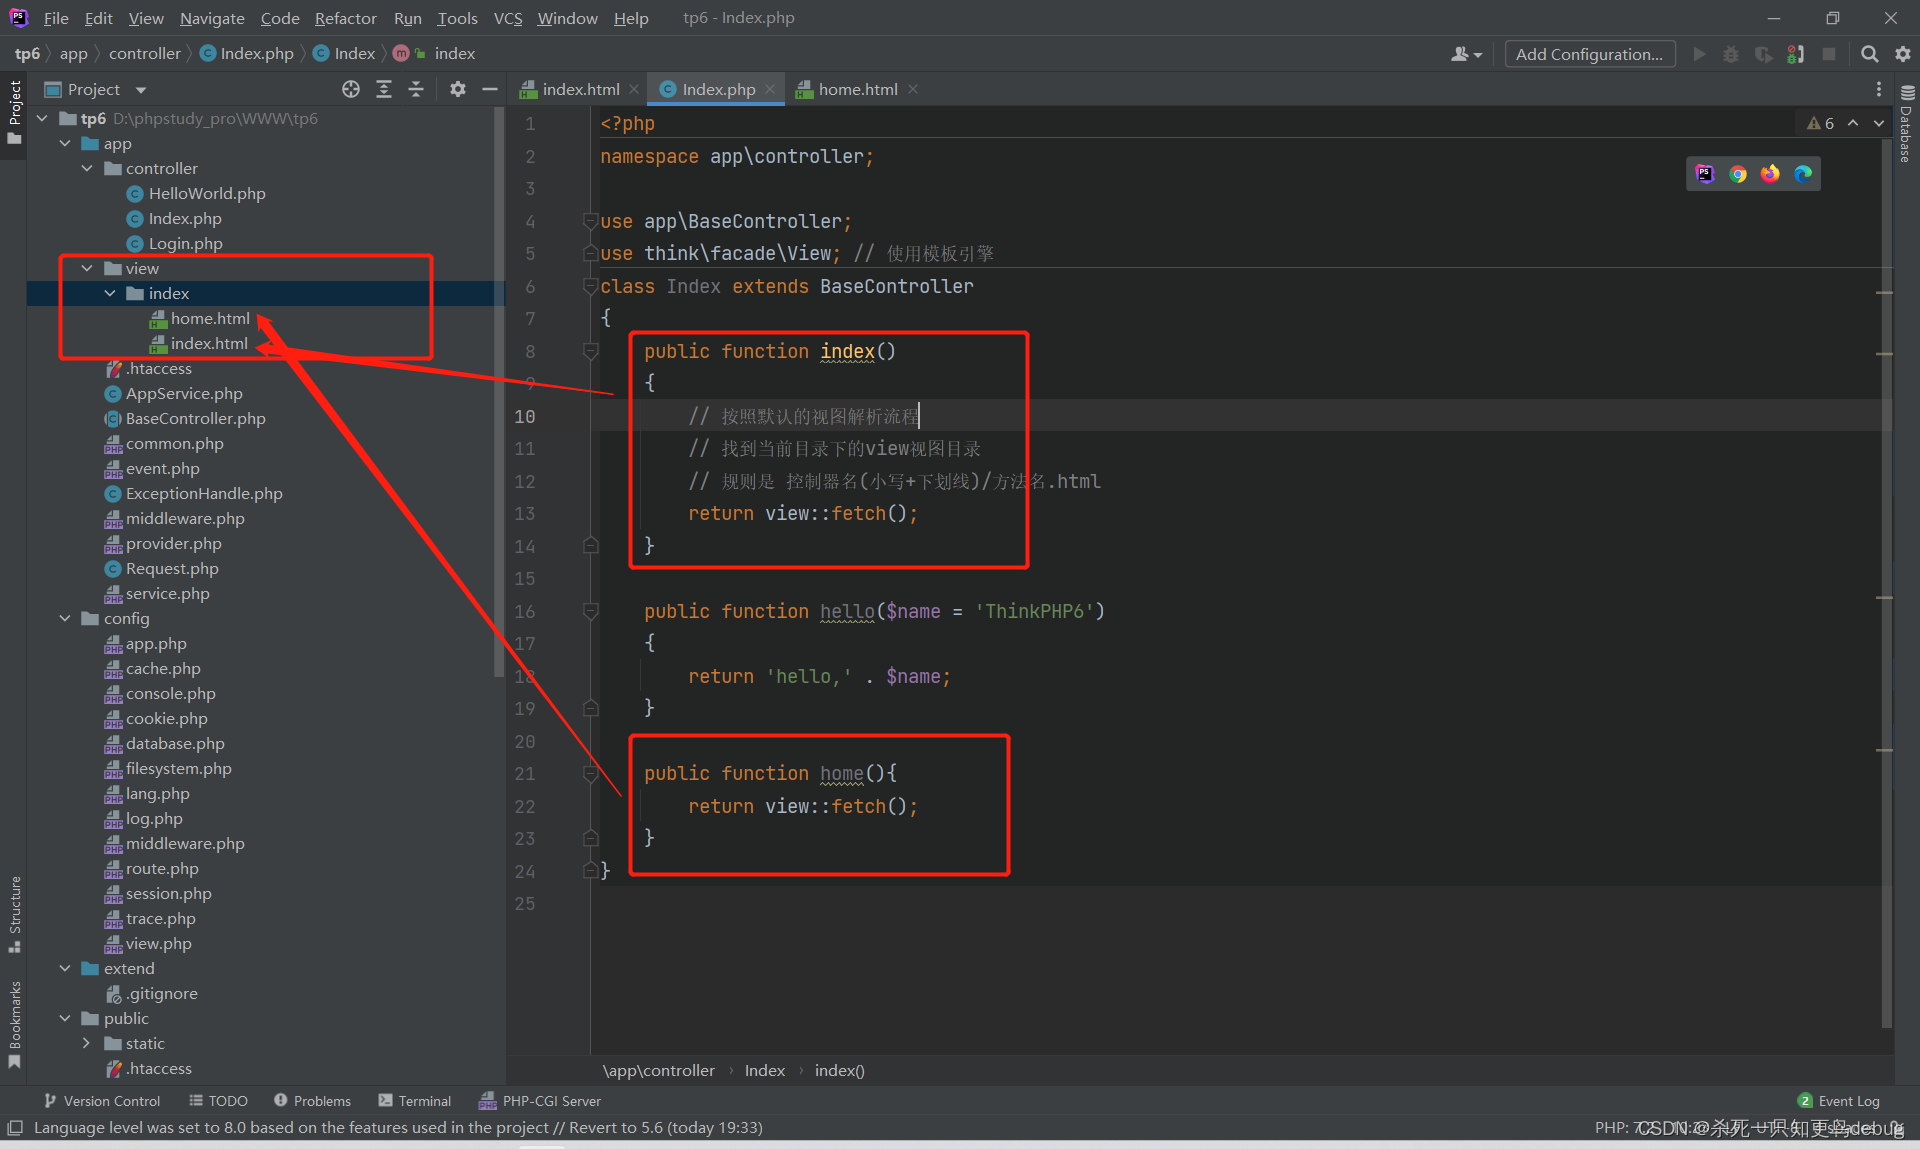Collapse the index folder under view
The width and height of the screenshot is (1920, 1149).
click(x=110, y=293)
